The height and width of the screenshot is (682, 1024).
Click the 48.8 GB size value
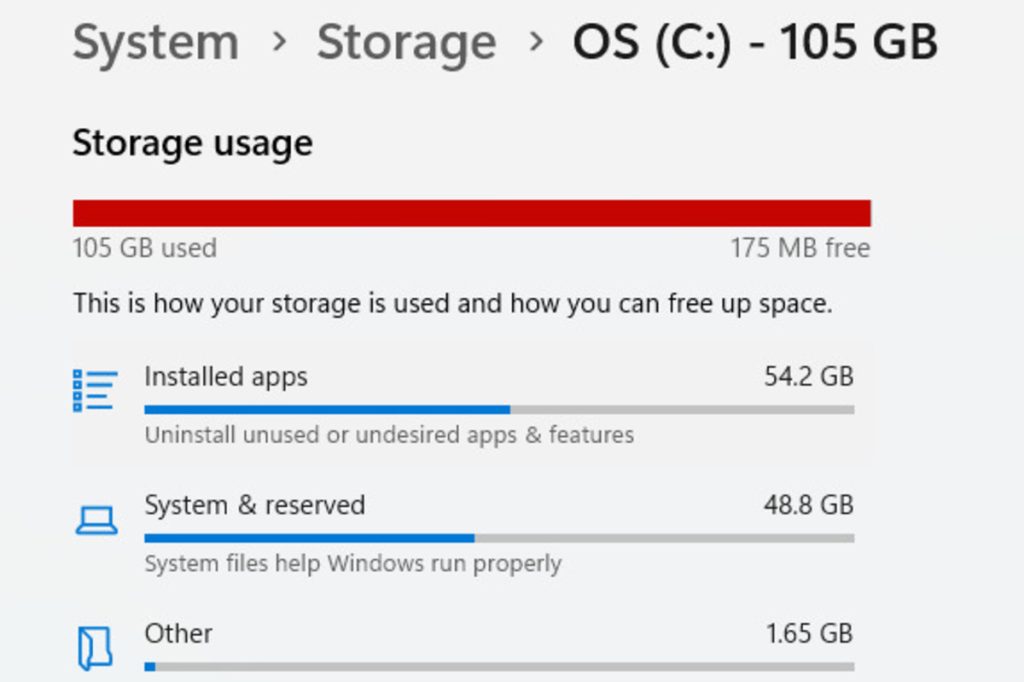pyautogui.click(x=808, y=505)
